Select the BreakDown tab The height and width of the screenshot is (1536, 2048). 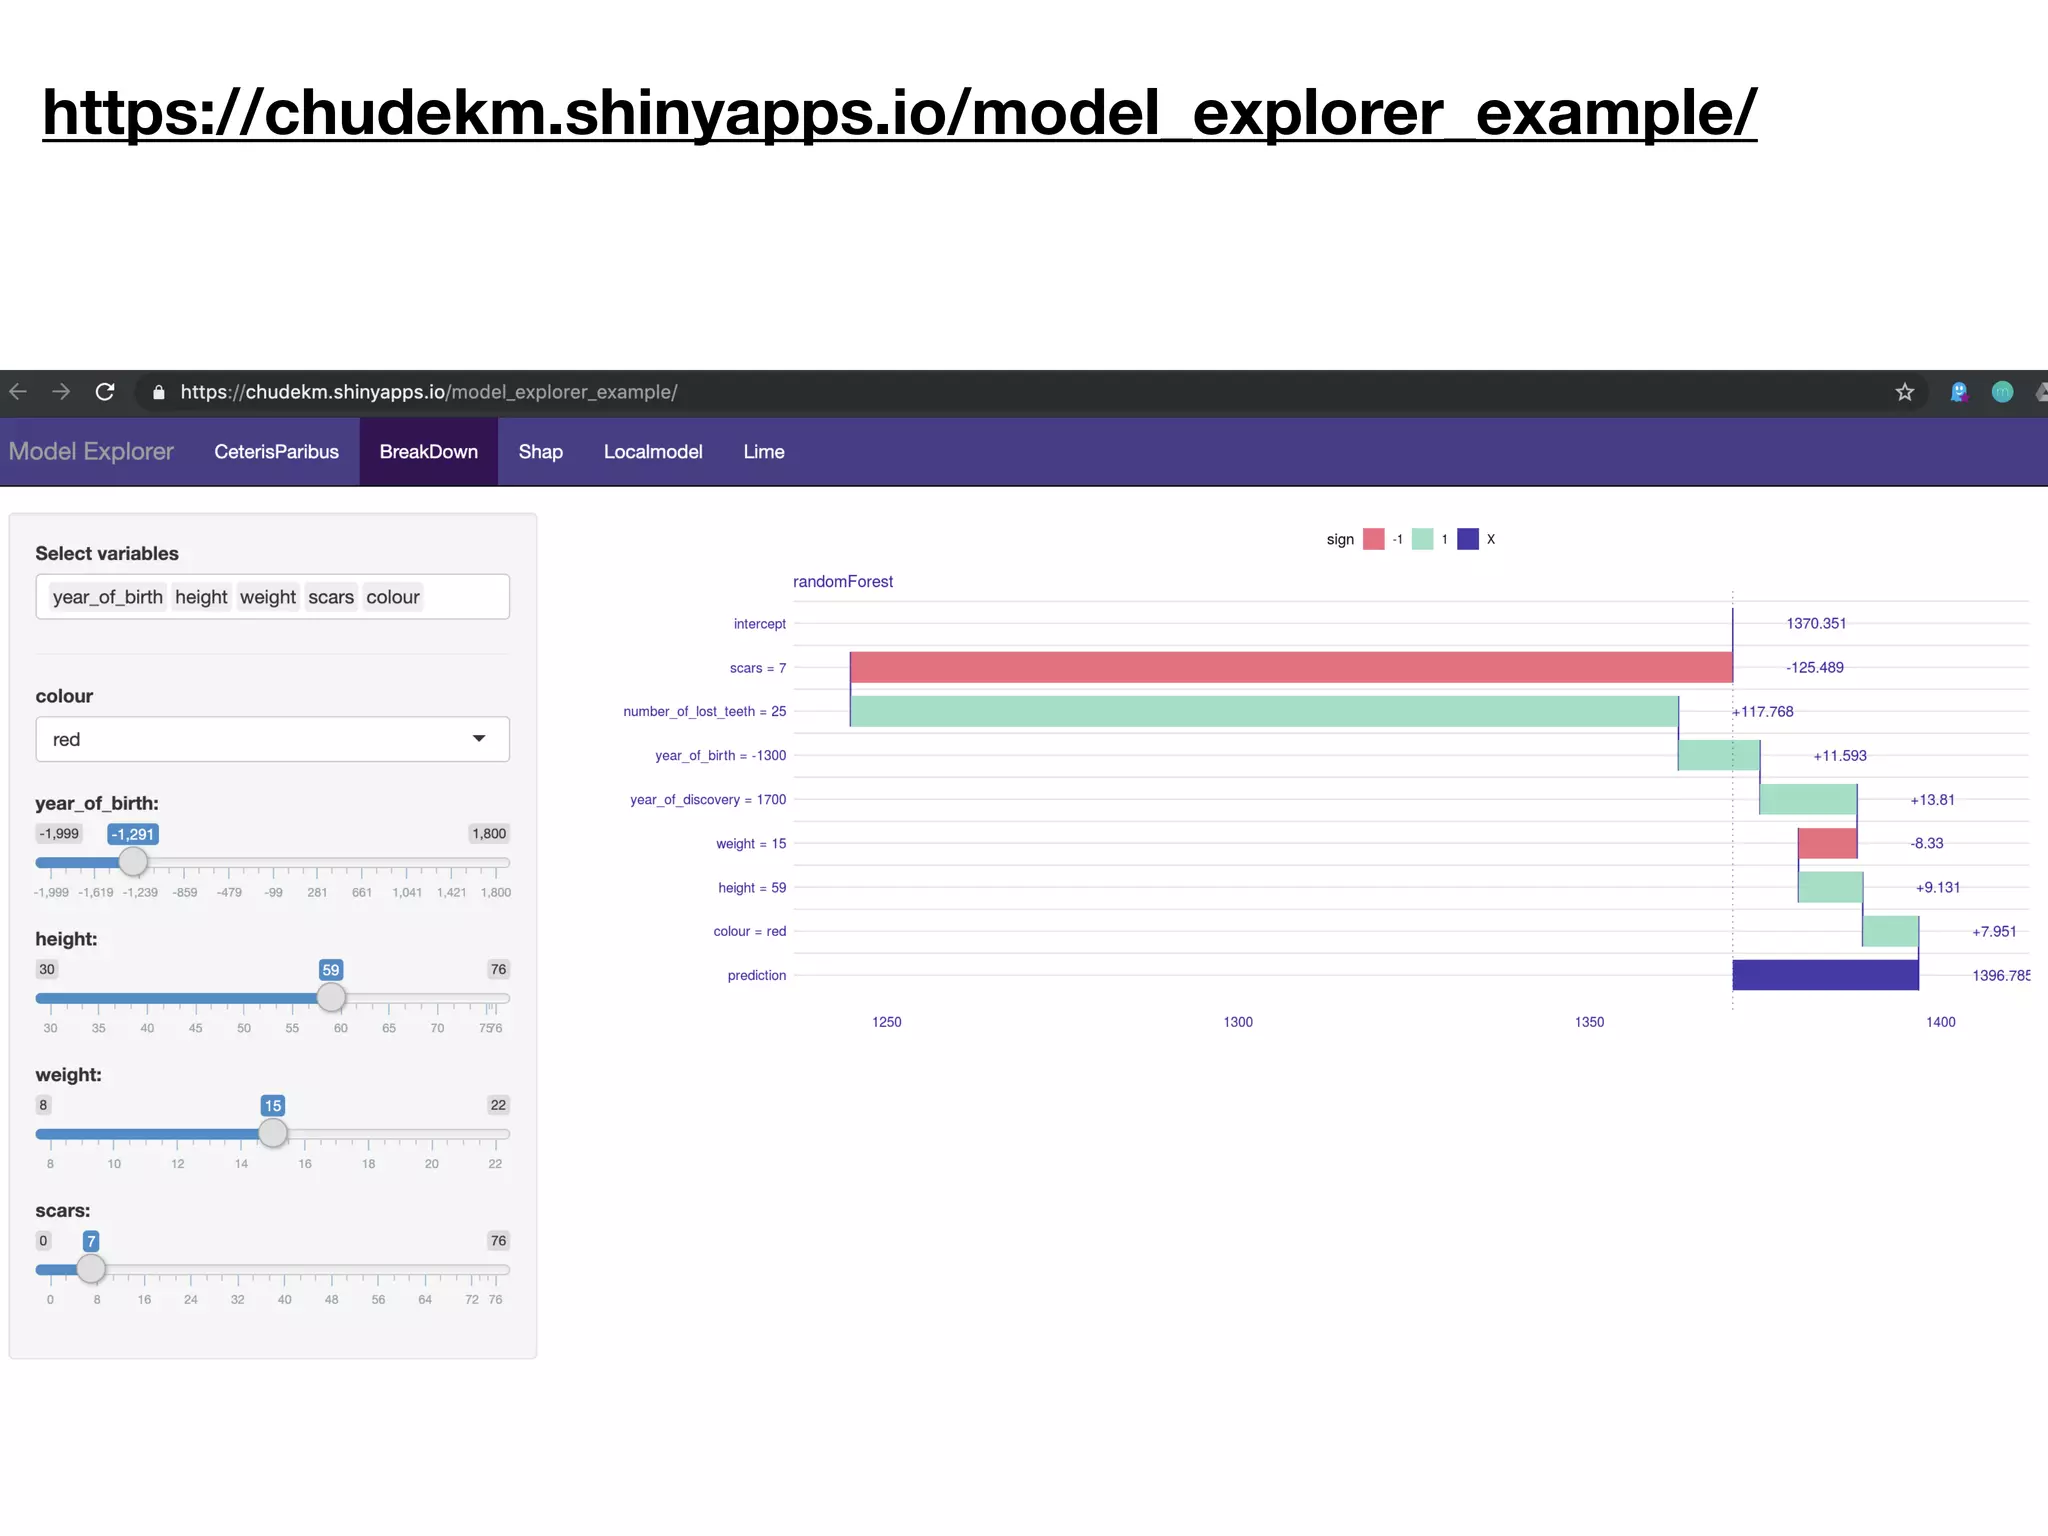[x=428, y=452]
